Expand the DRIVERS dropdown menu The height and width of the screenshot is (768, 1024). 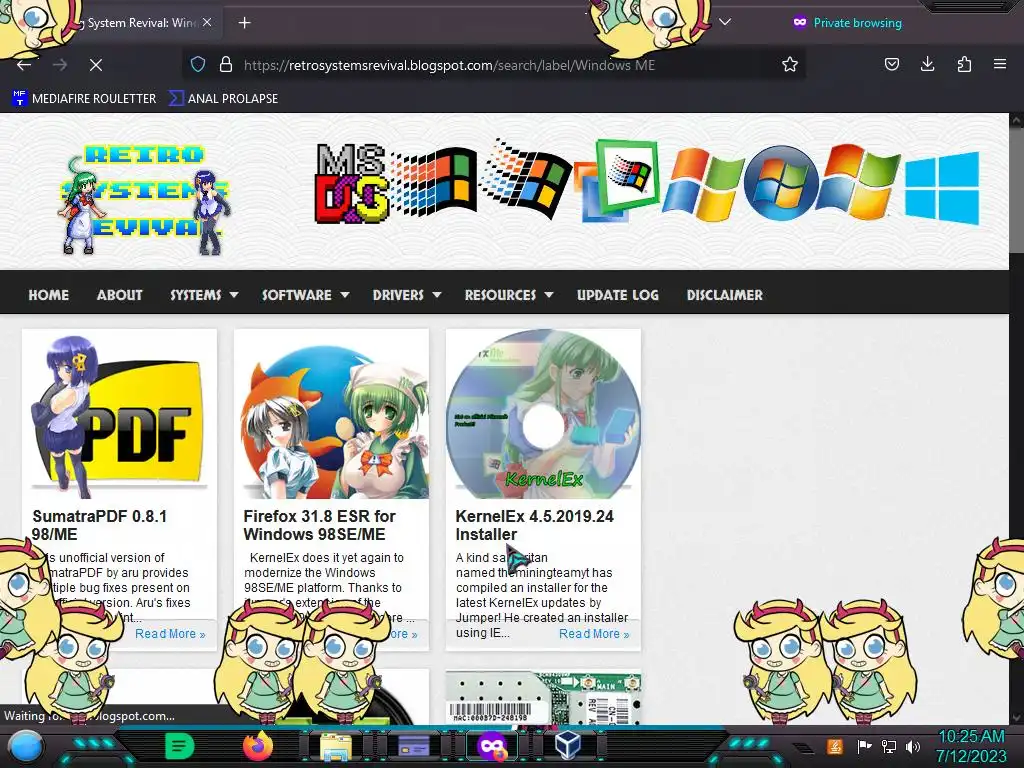407,295
